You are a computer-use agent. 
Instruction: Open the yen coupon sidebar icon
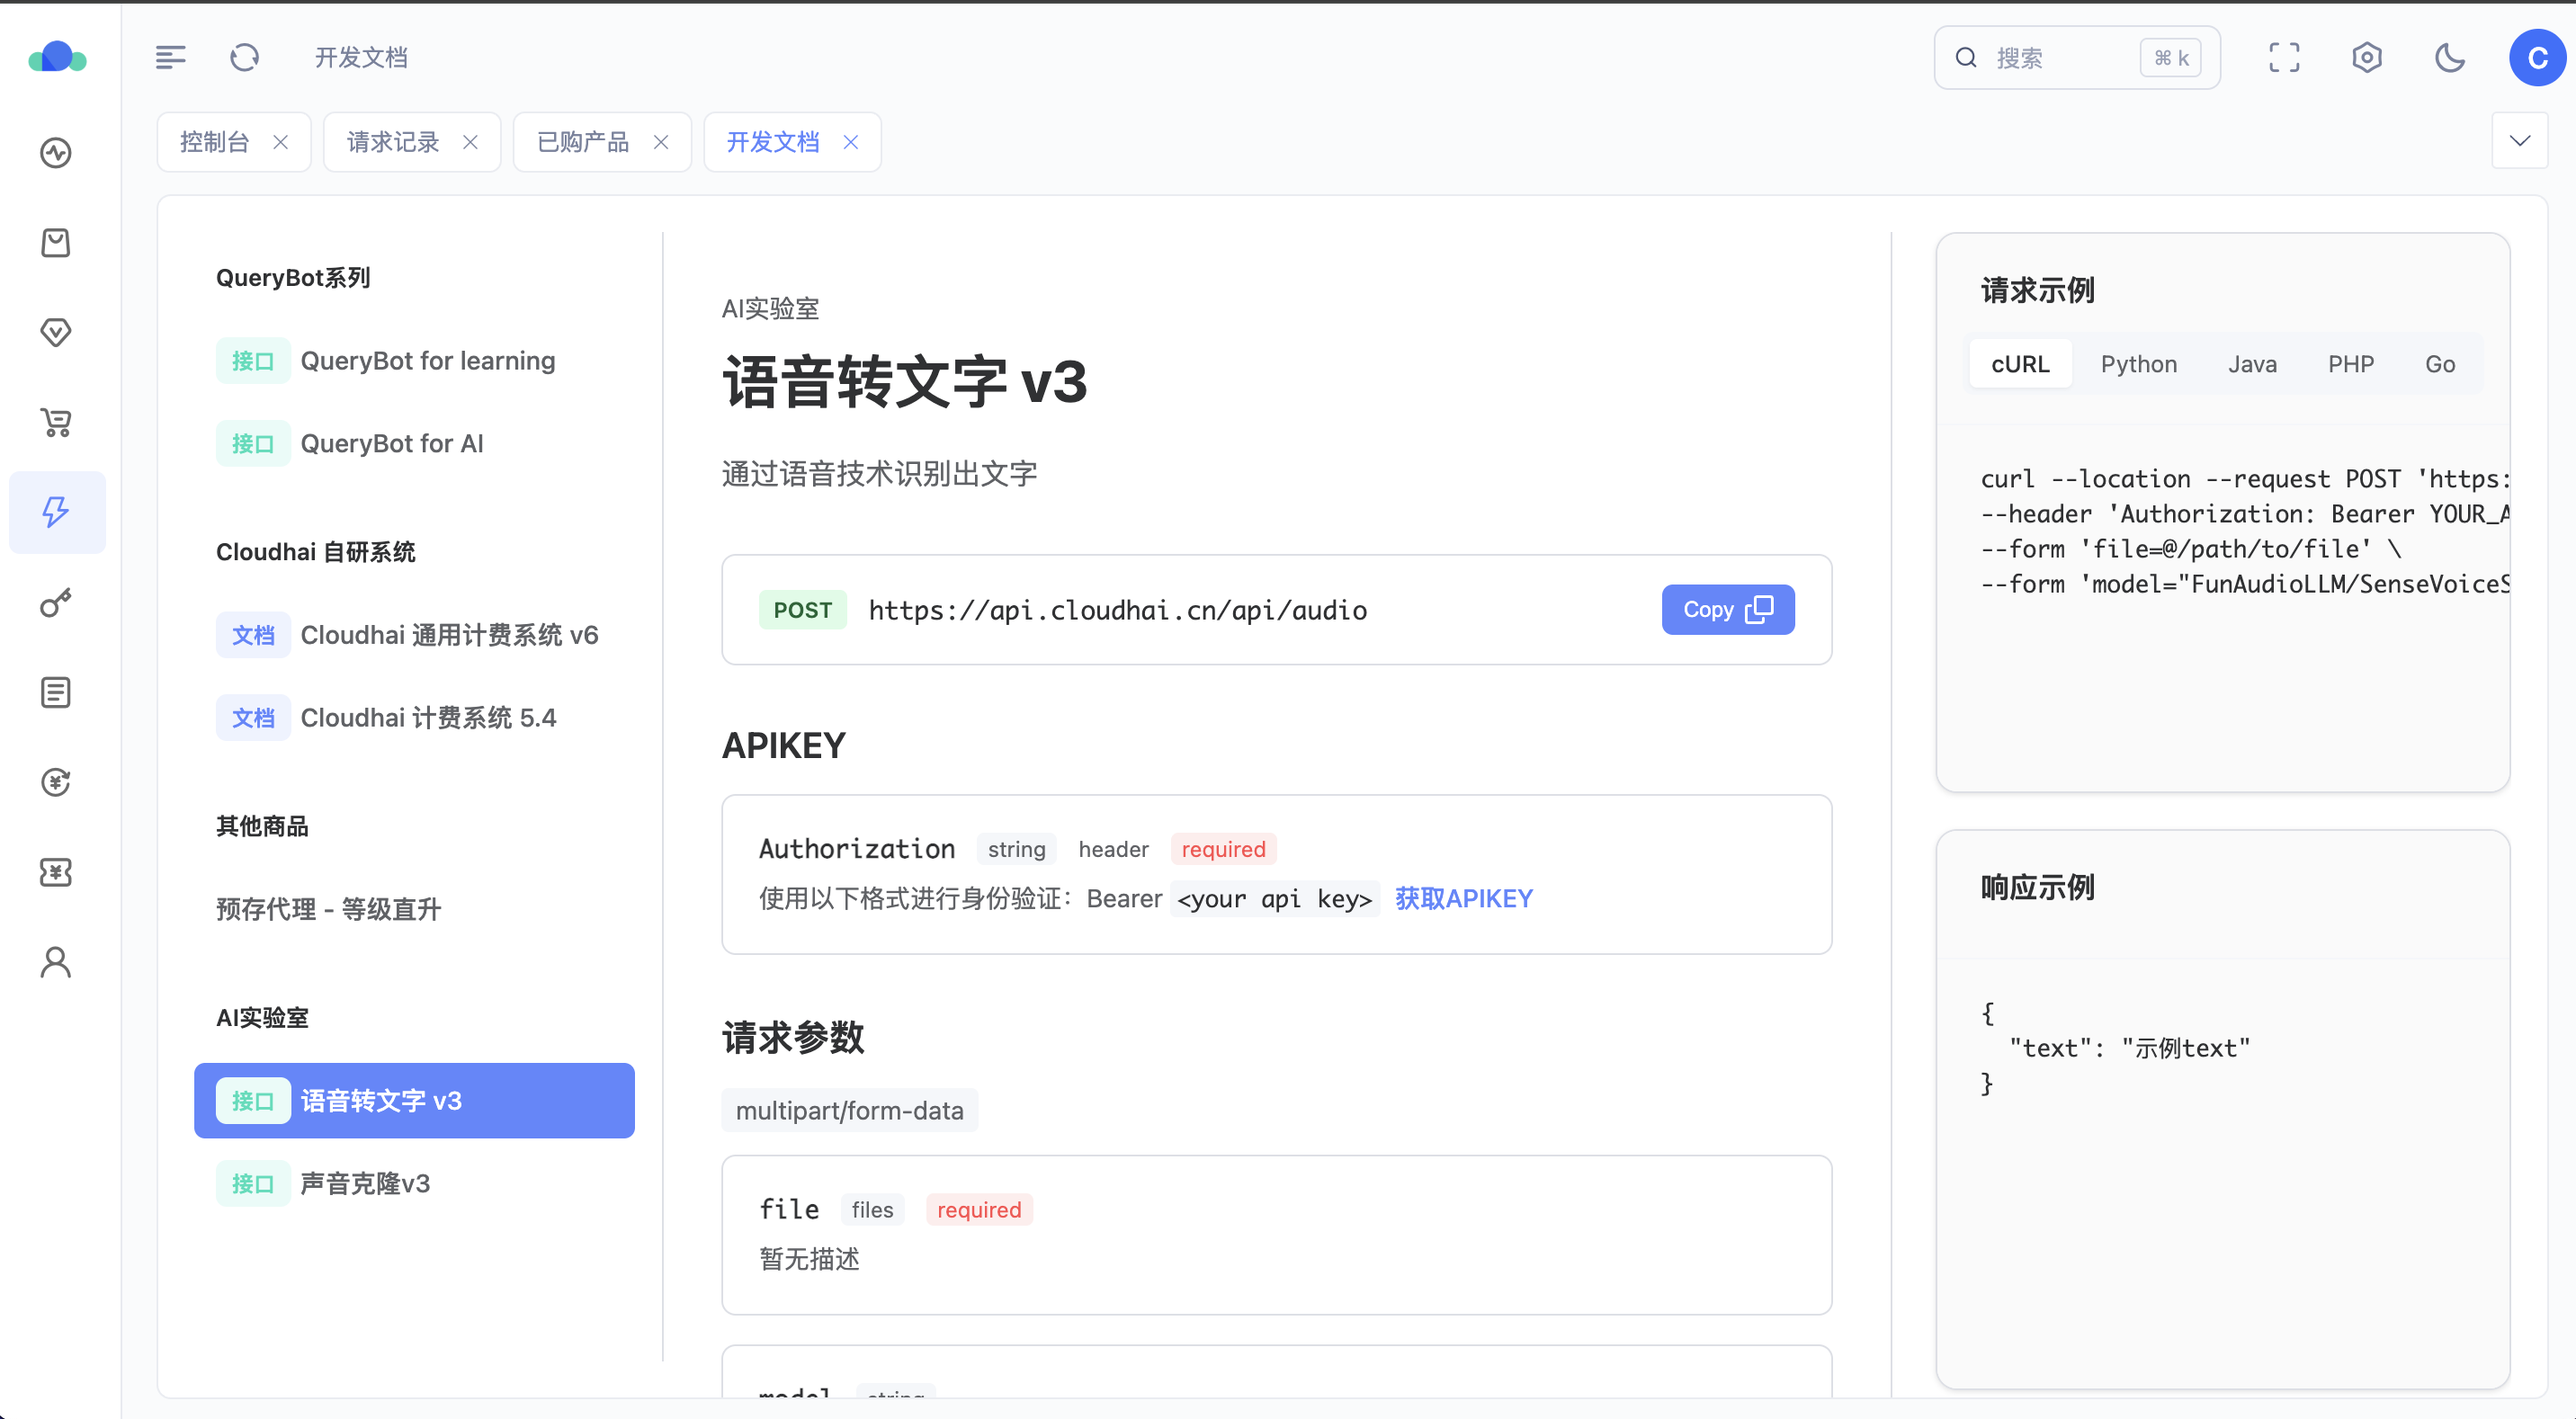click(56, 872)
